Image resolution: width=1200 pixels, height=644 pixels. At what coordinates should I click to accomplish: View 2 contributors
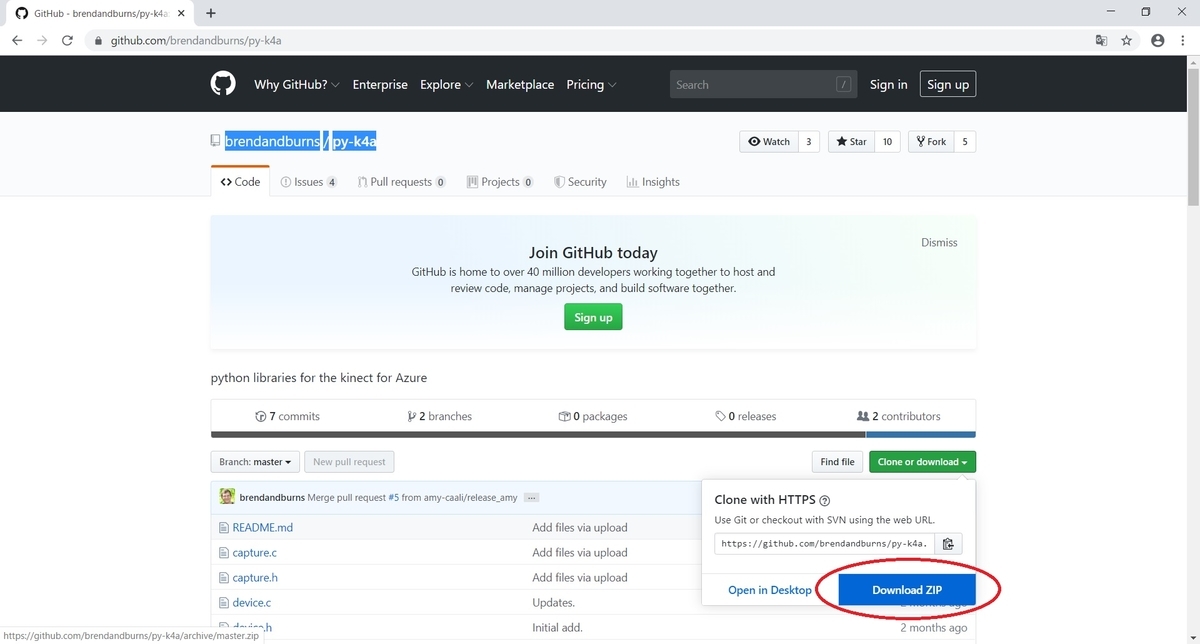pyautogui.click(x=899, y=416)
